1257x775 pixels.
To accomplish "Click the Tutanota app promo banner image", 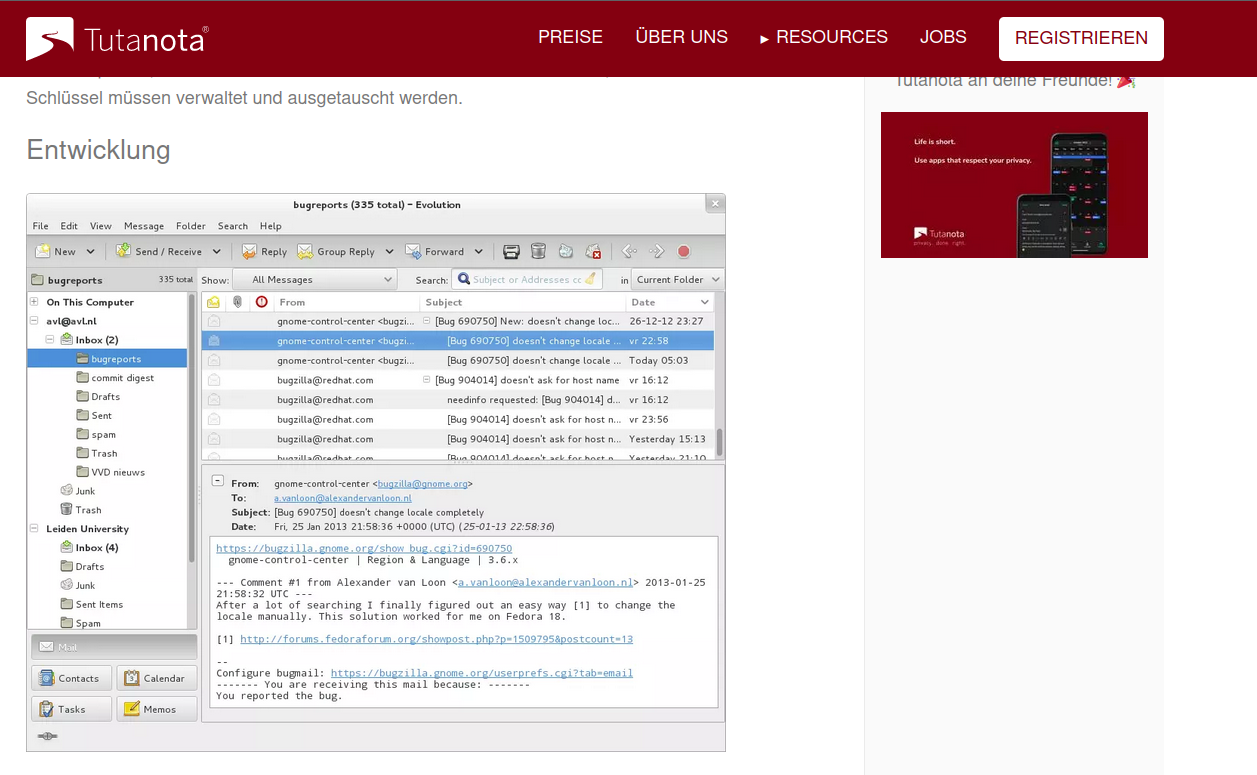I will [x=1014, y=185].
